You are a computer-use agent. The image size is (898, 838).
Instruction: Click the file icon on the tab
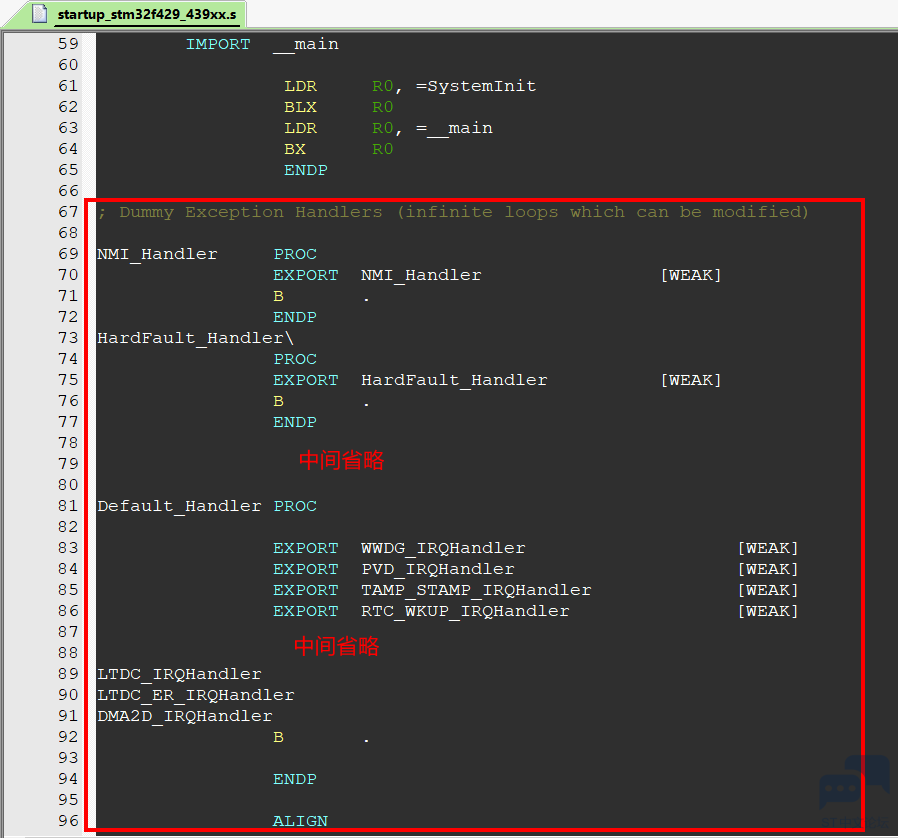pyautogui.click(x=40, y=14)
